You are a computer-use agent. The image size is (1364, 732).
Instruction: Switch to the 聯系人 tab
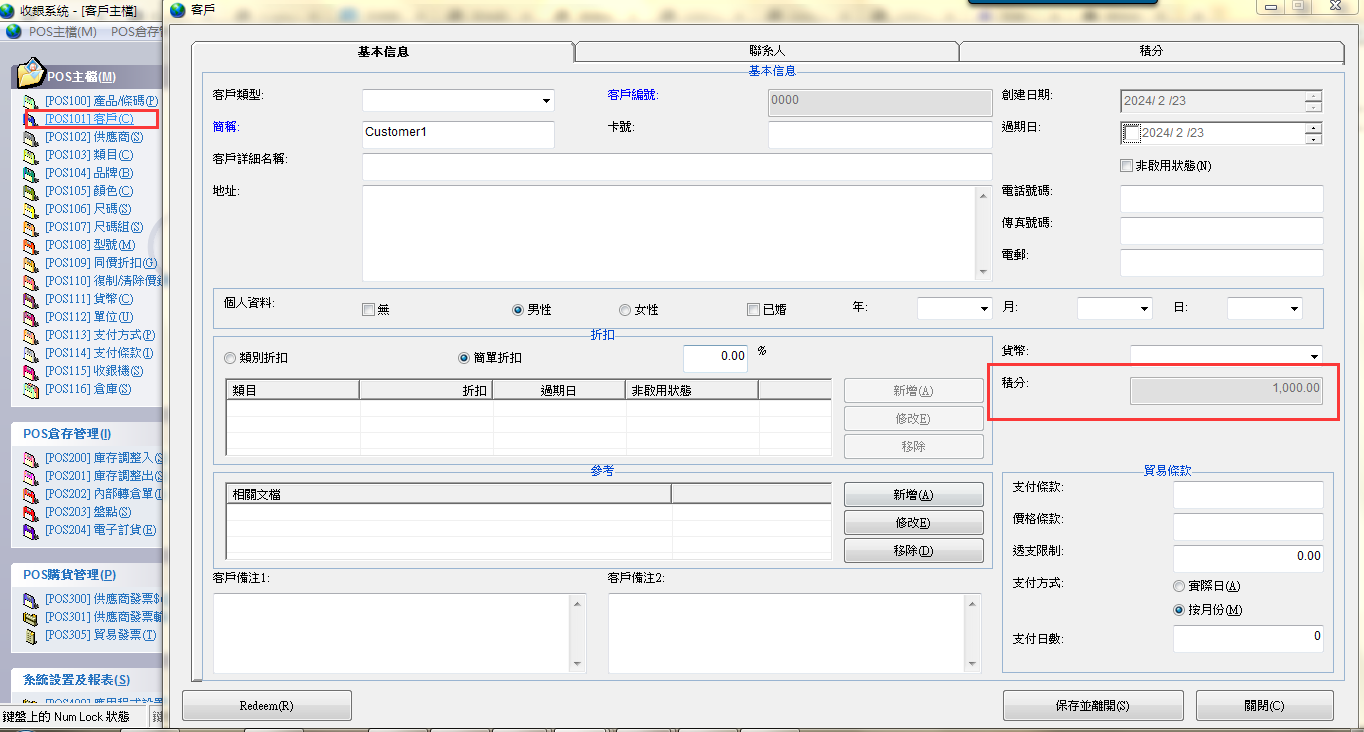767,51
